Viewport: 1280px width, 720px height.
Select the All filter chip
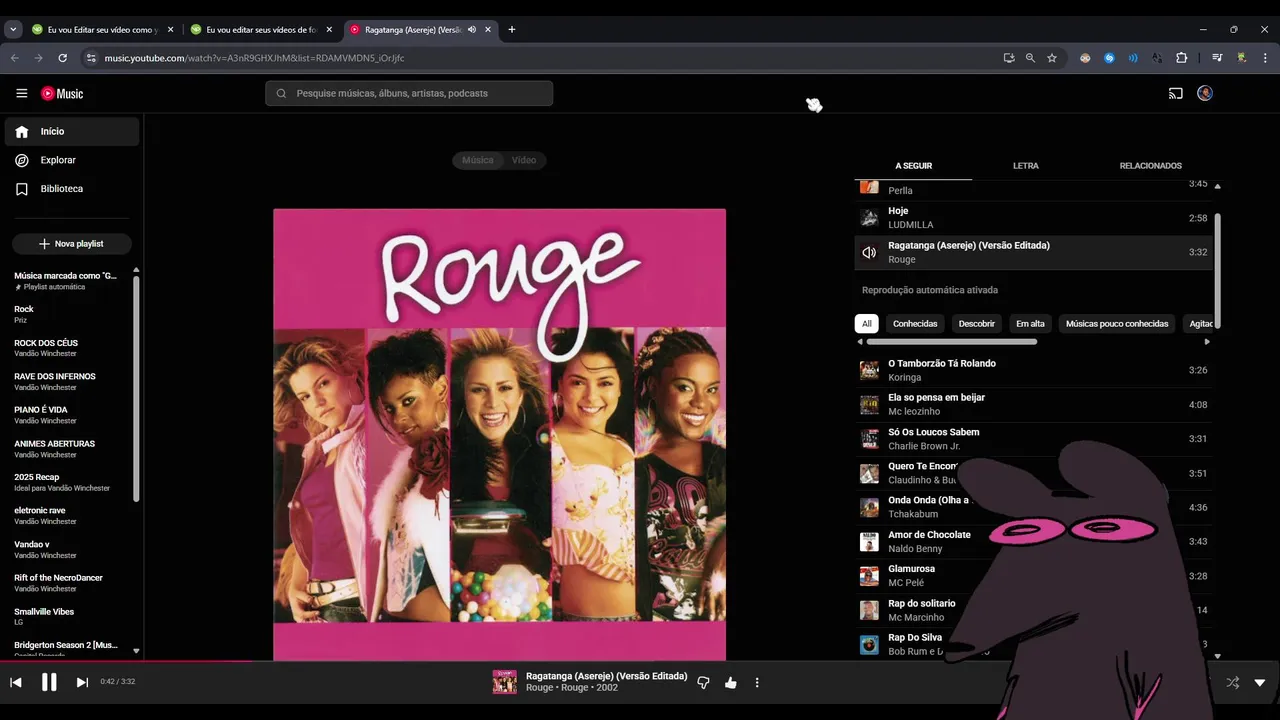(x=867, y=324)
